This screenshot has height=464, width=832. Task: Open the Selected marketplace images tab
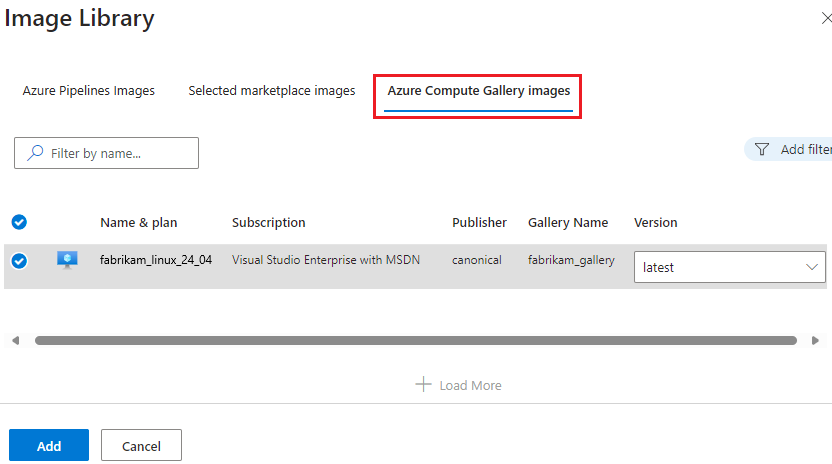pos(272,91)
